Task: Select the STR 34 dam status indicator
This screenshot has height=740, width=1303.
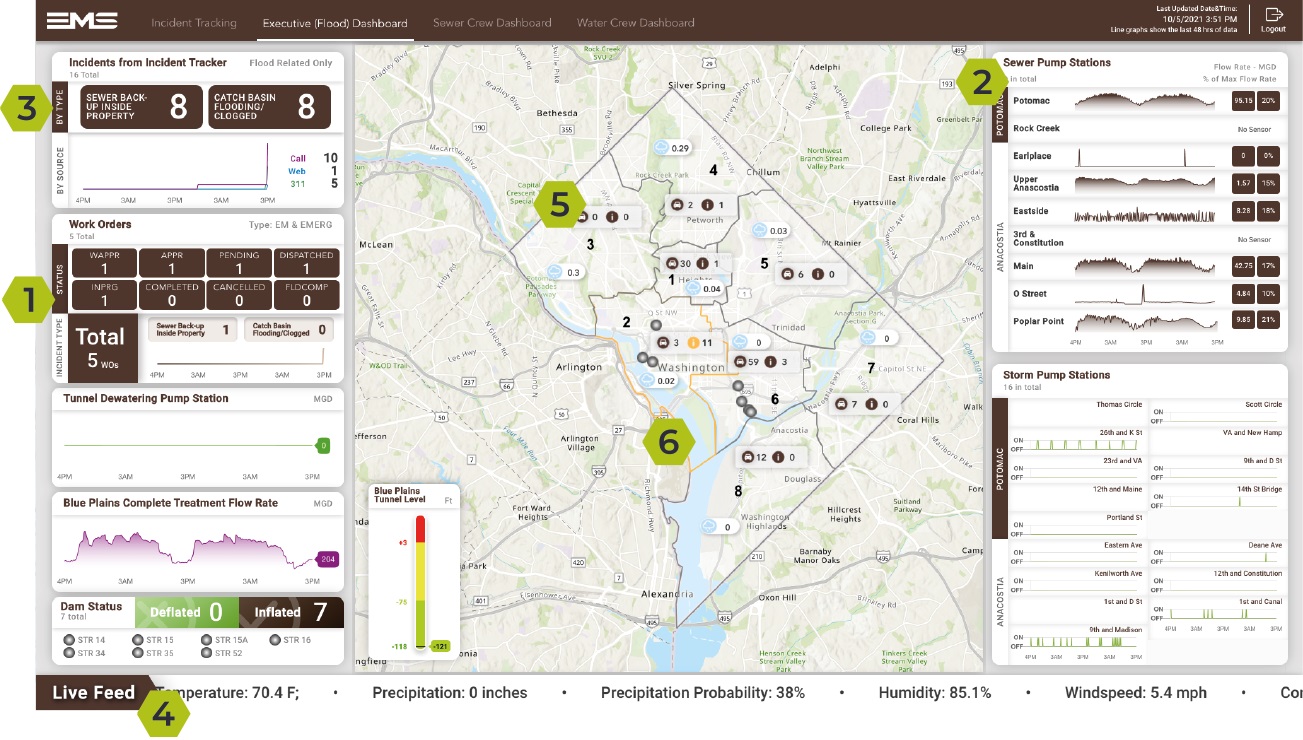Action: (69, 653)
